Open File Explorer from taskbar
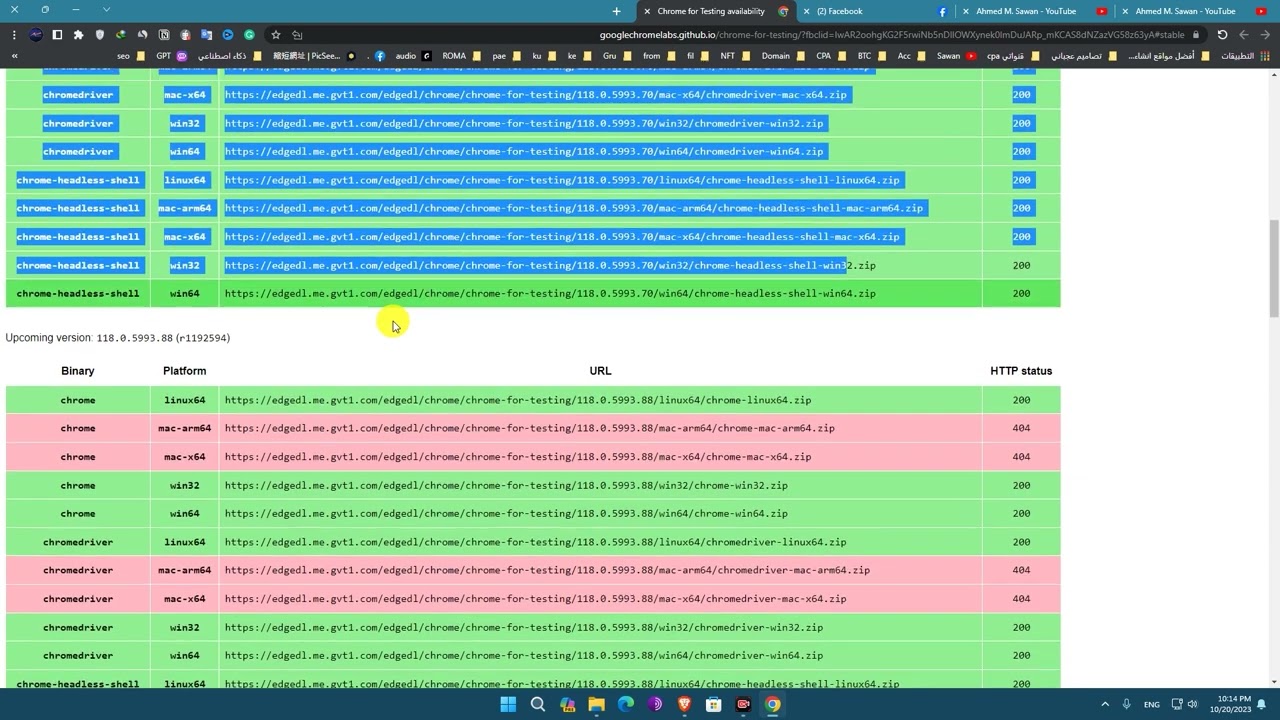This screenshot has height=720, width=1280. click(x=596, y=704)
